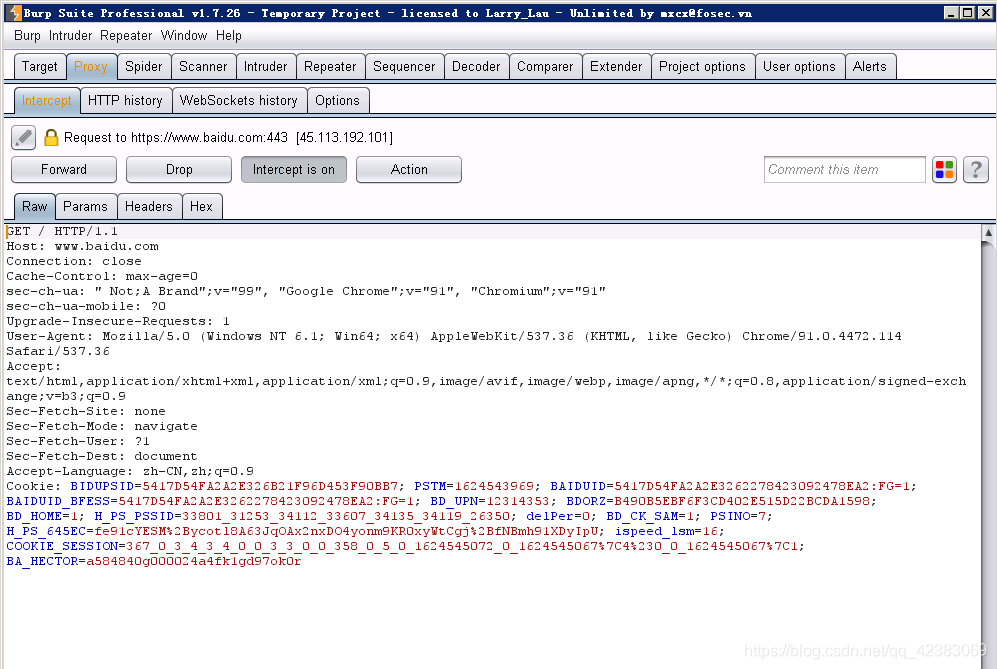The height and width of the screenshot is (669, 997).
Task: Click the yellow padlock HTTPS icon
Action: (x=51, y=137)
